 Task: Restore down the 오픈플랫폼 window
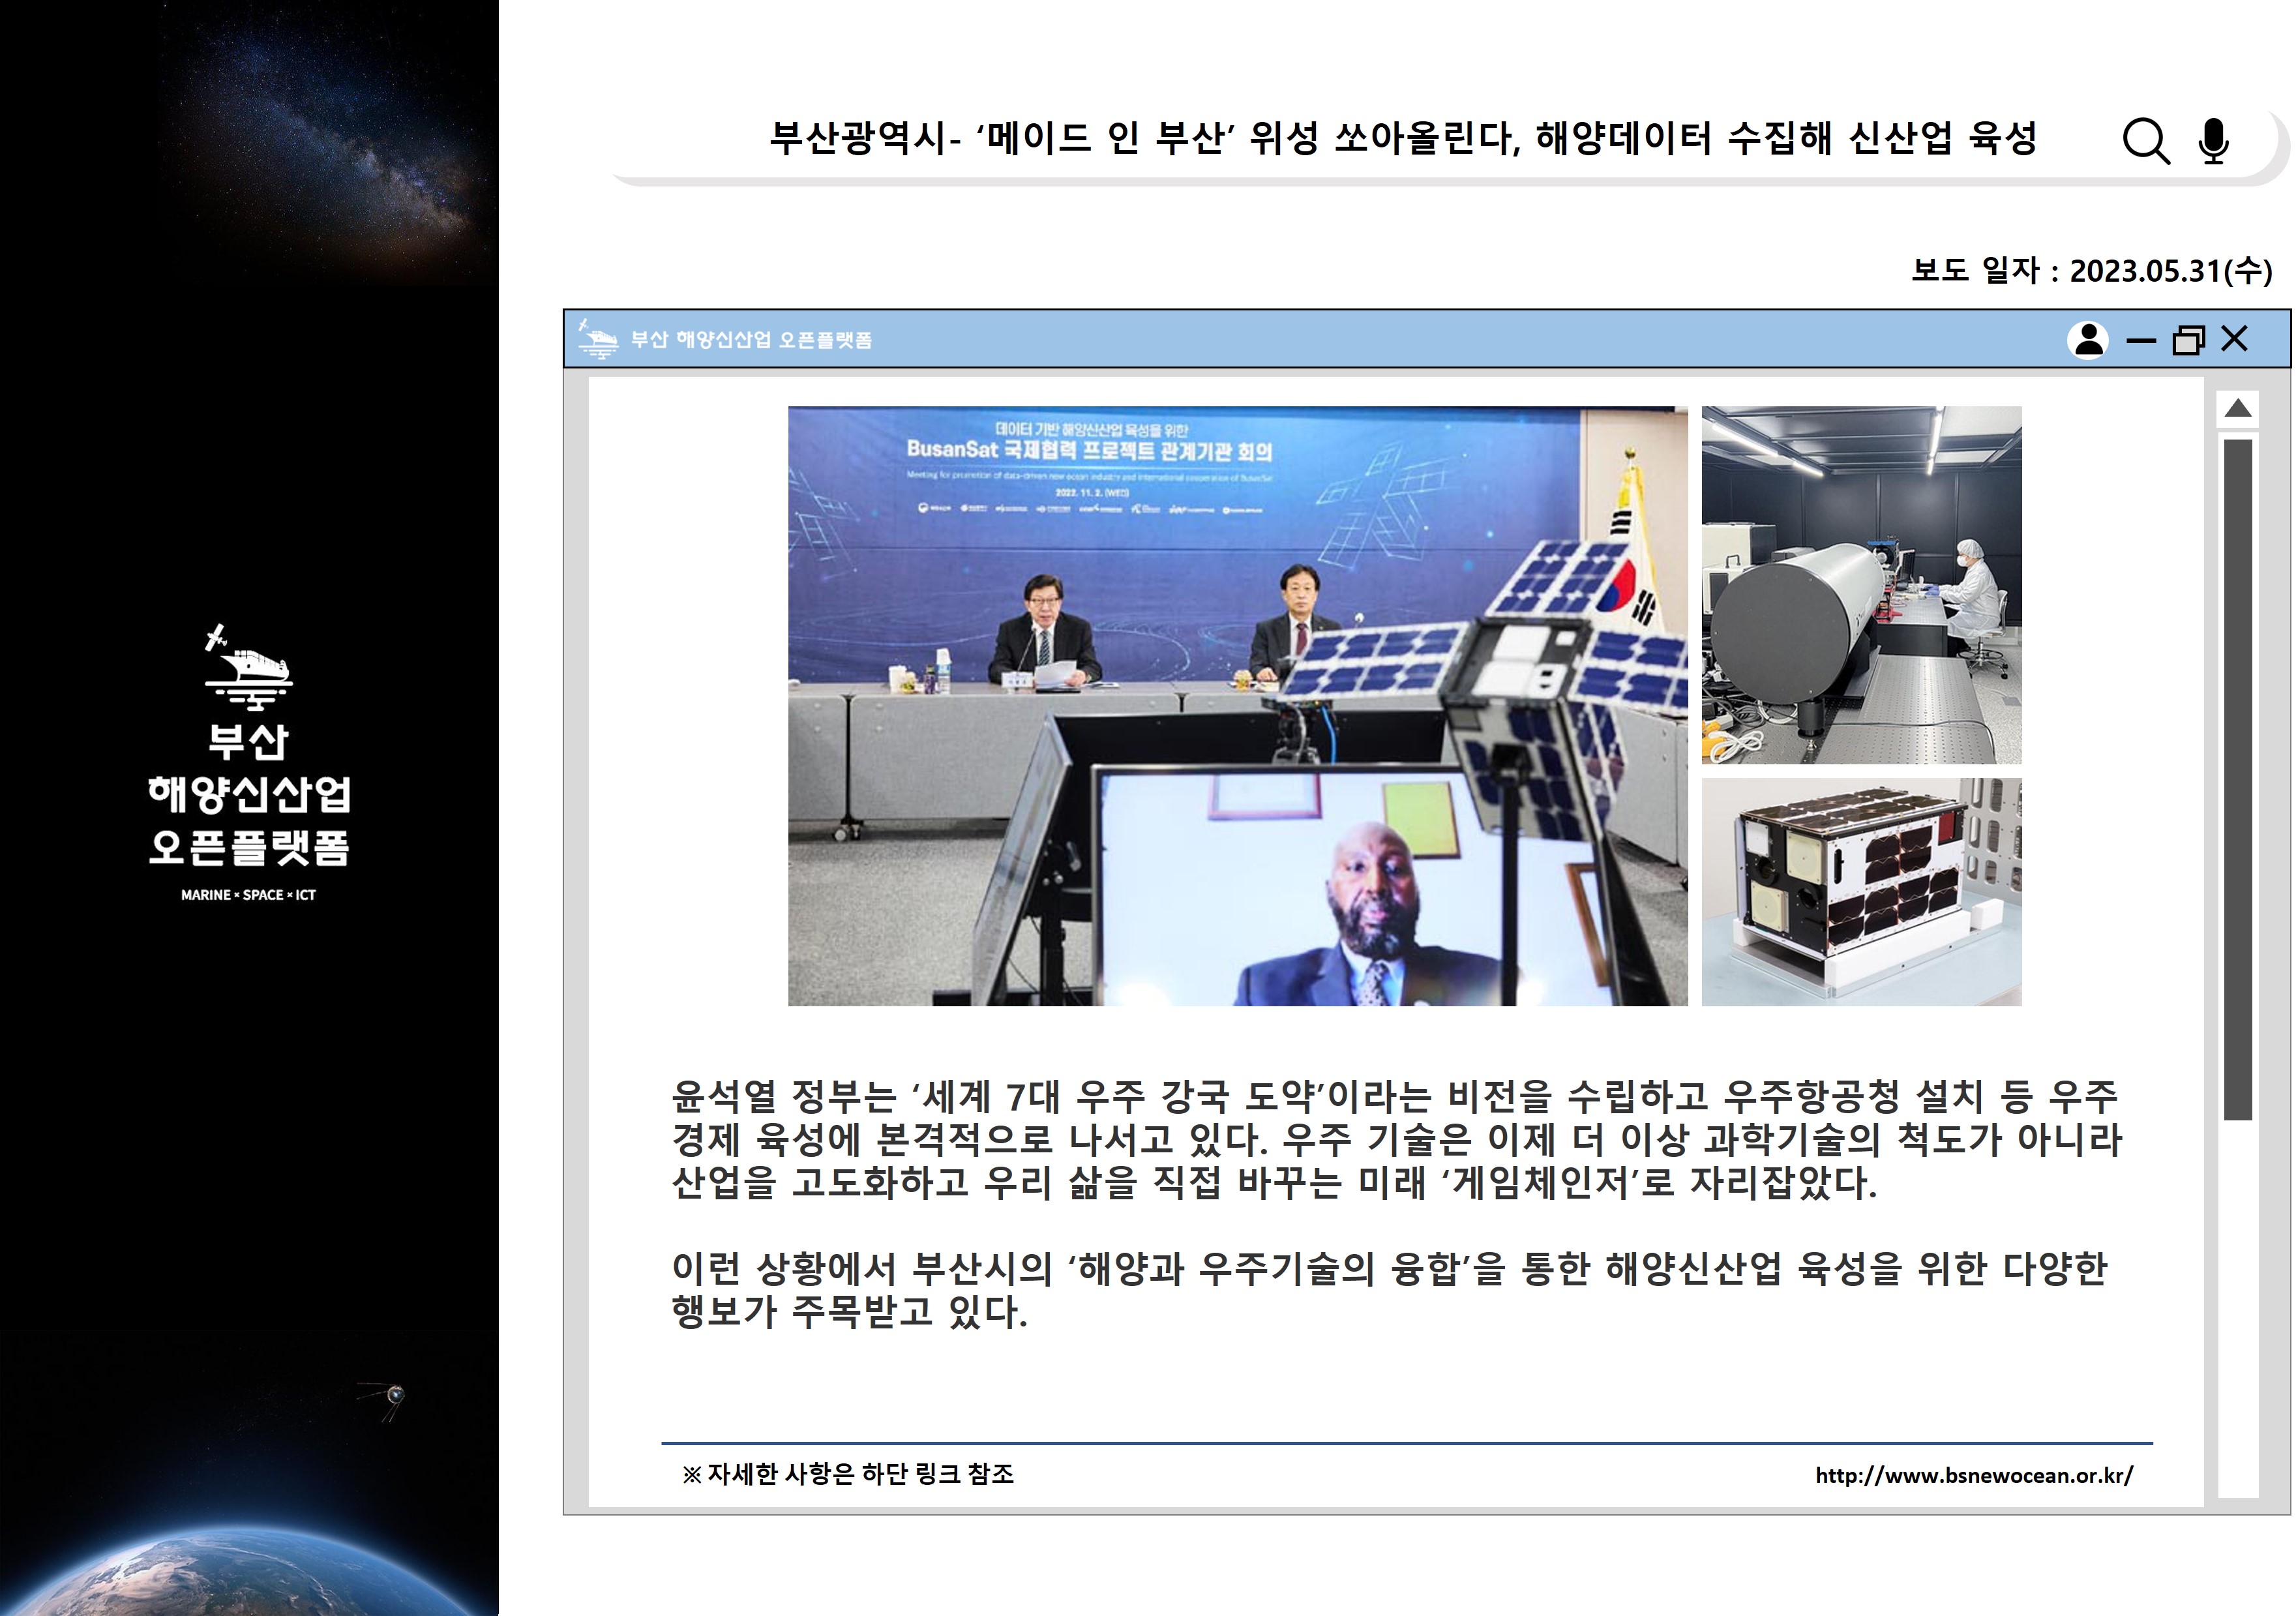pyautogui.click(x=2188, y=340)
